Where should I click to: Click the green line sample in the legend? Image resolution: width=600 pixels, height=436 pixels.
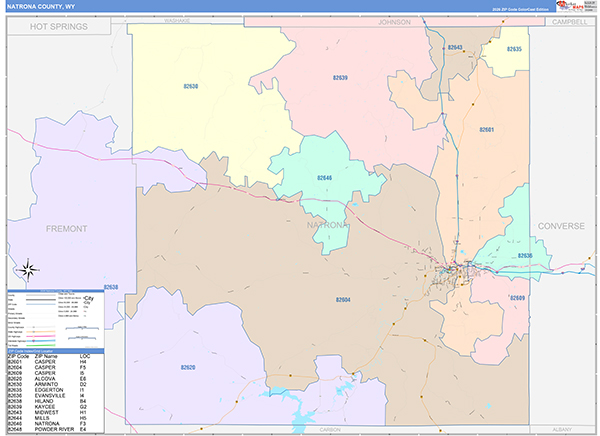click(41, 345)
